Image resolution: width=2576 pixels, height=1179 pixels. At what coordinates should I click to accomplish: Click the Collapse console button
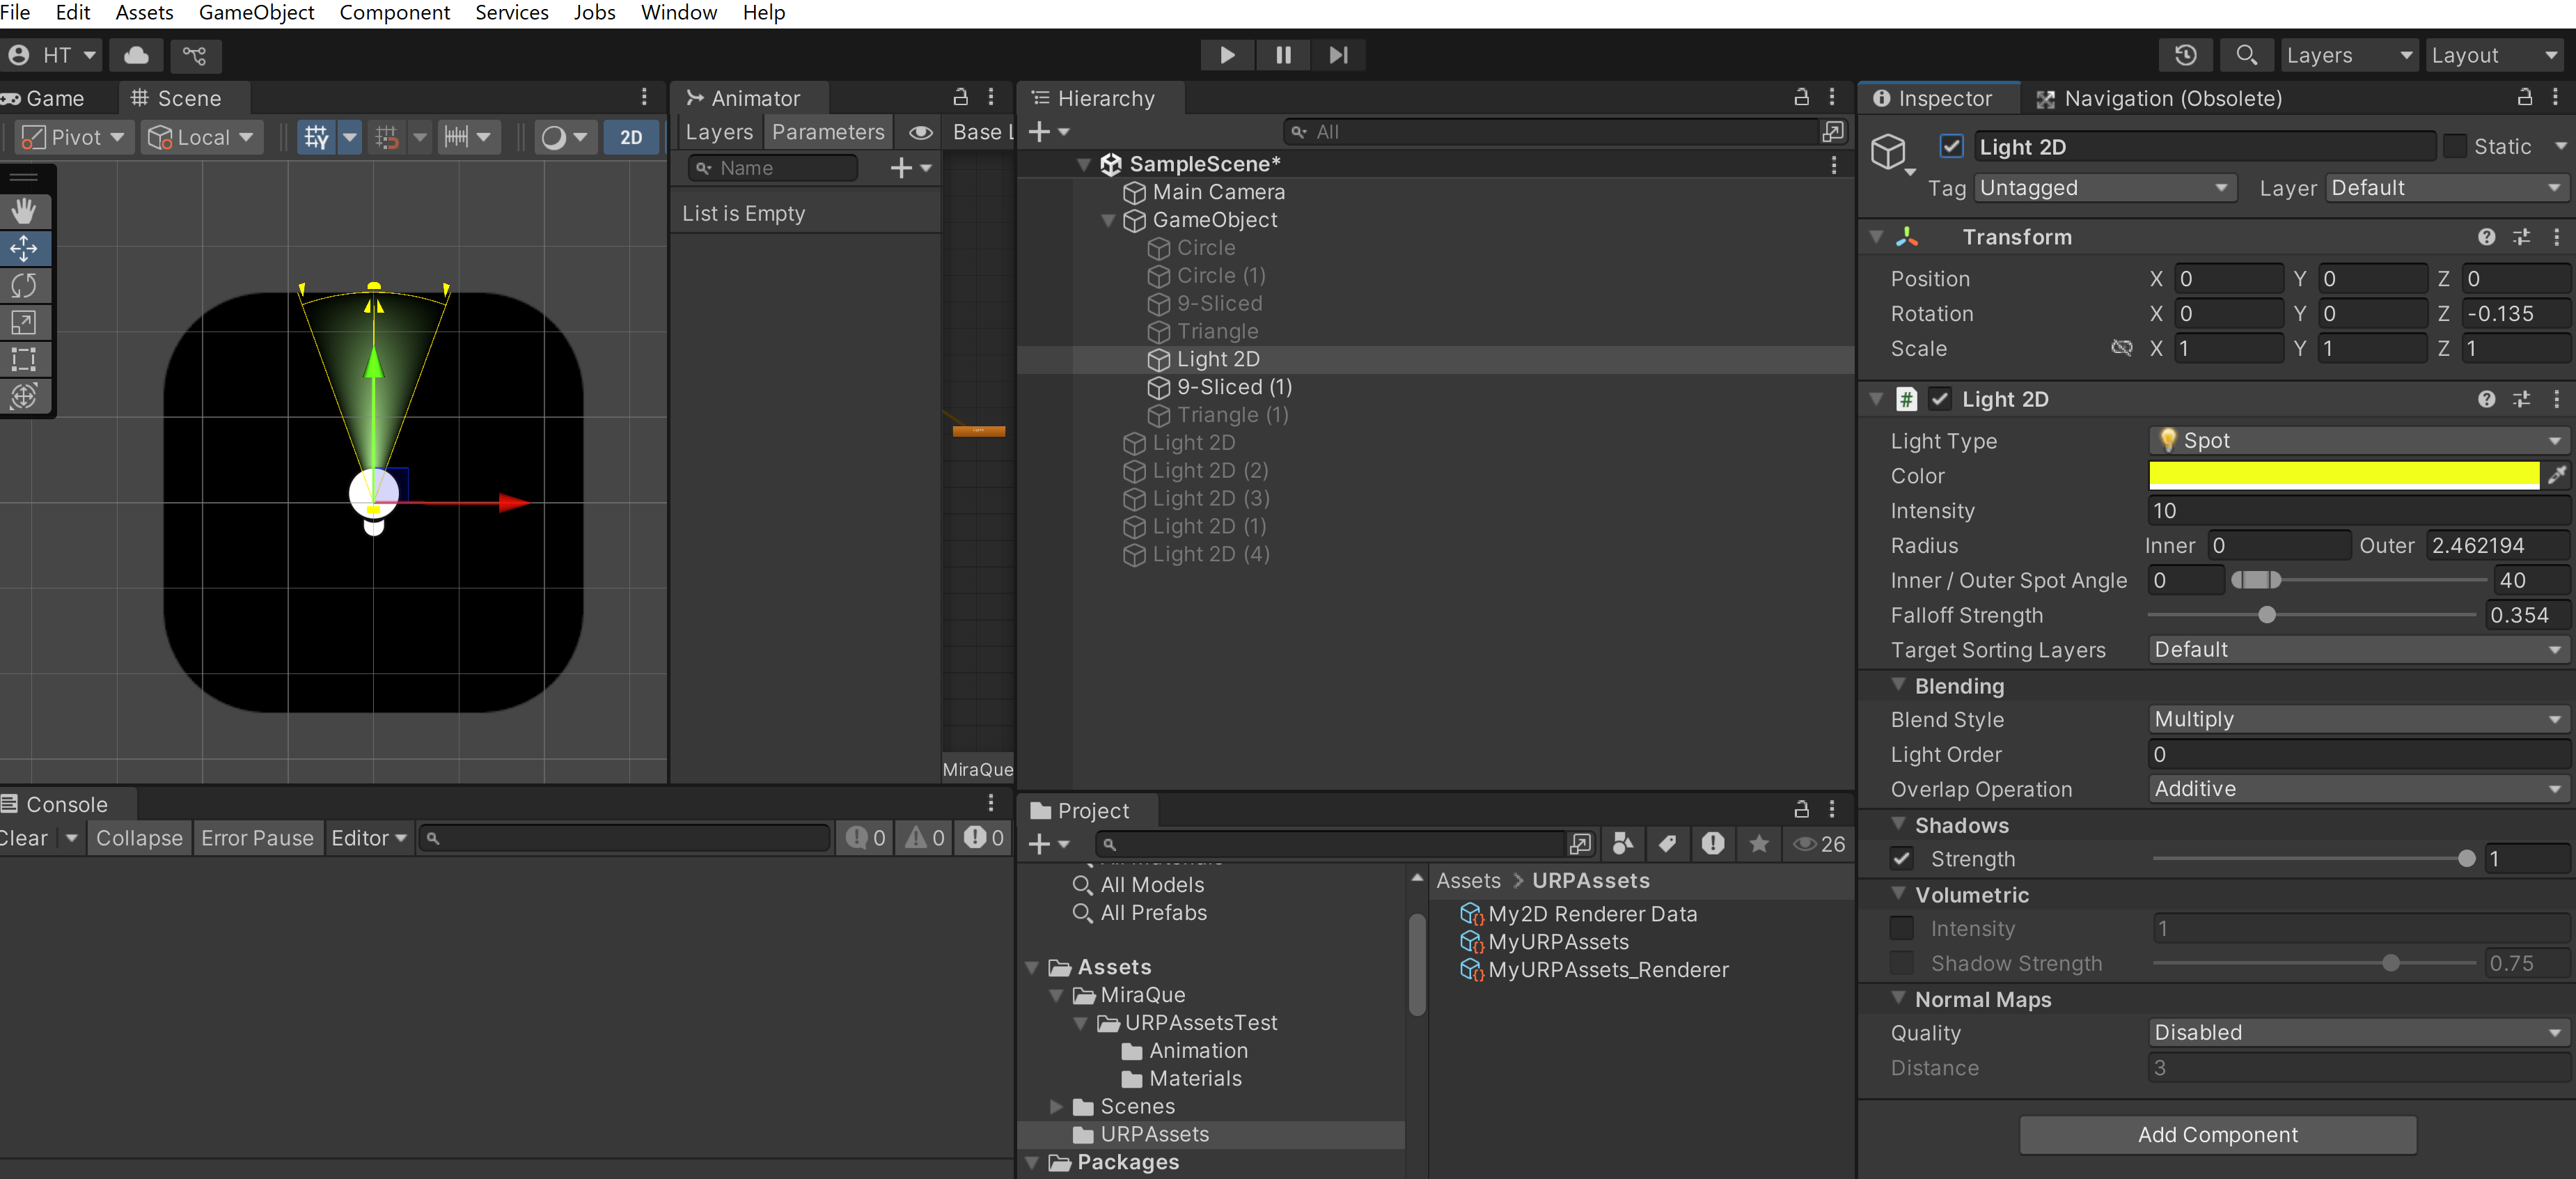[x=139, y=838]
